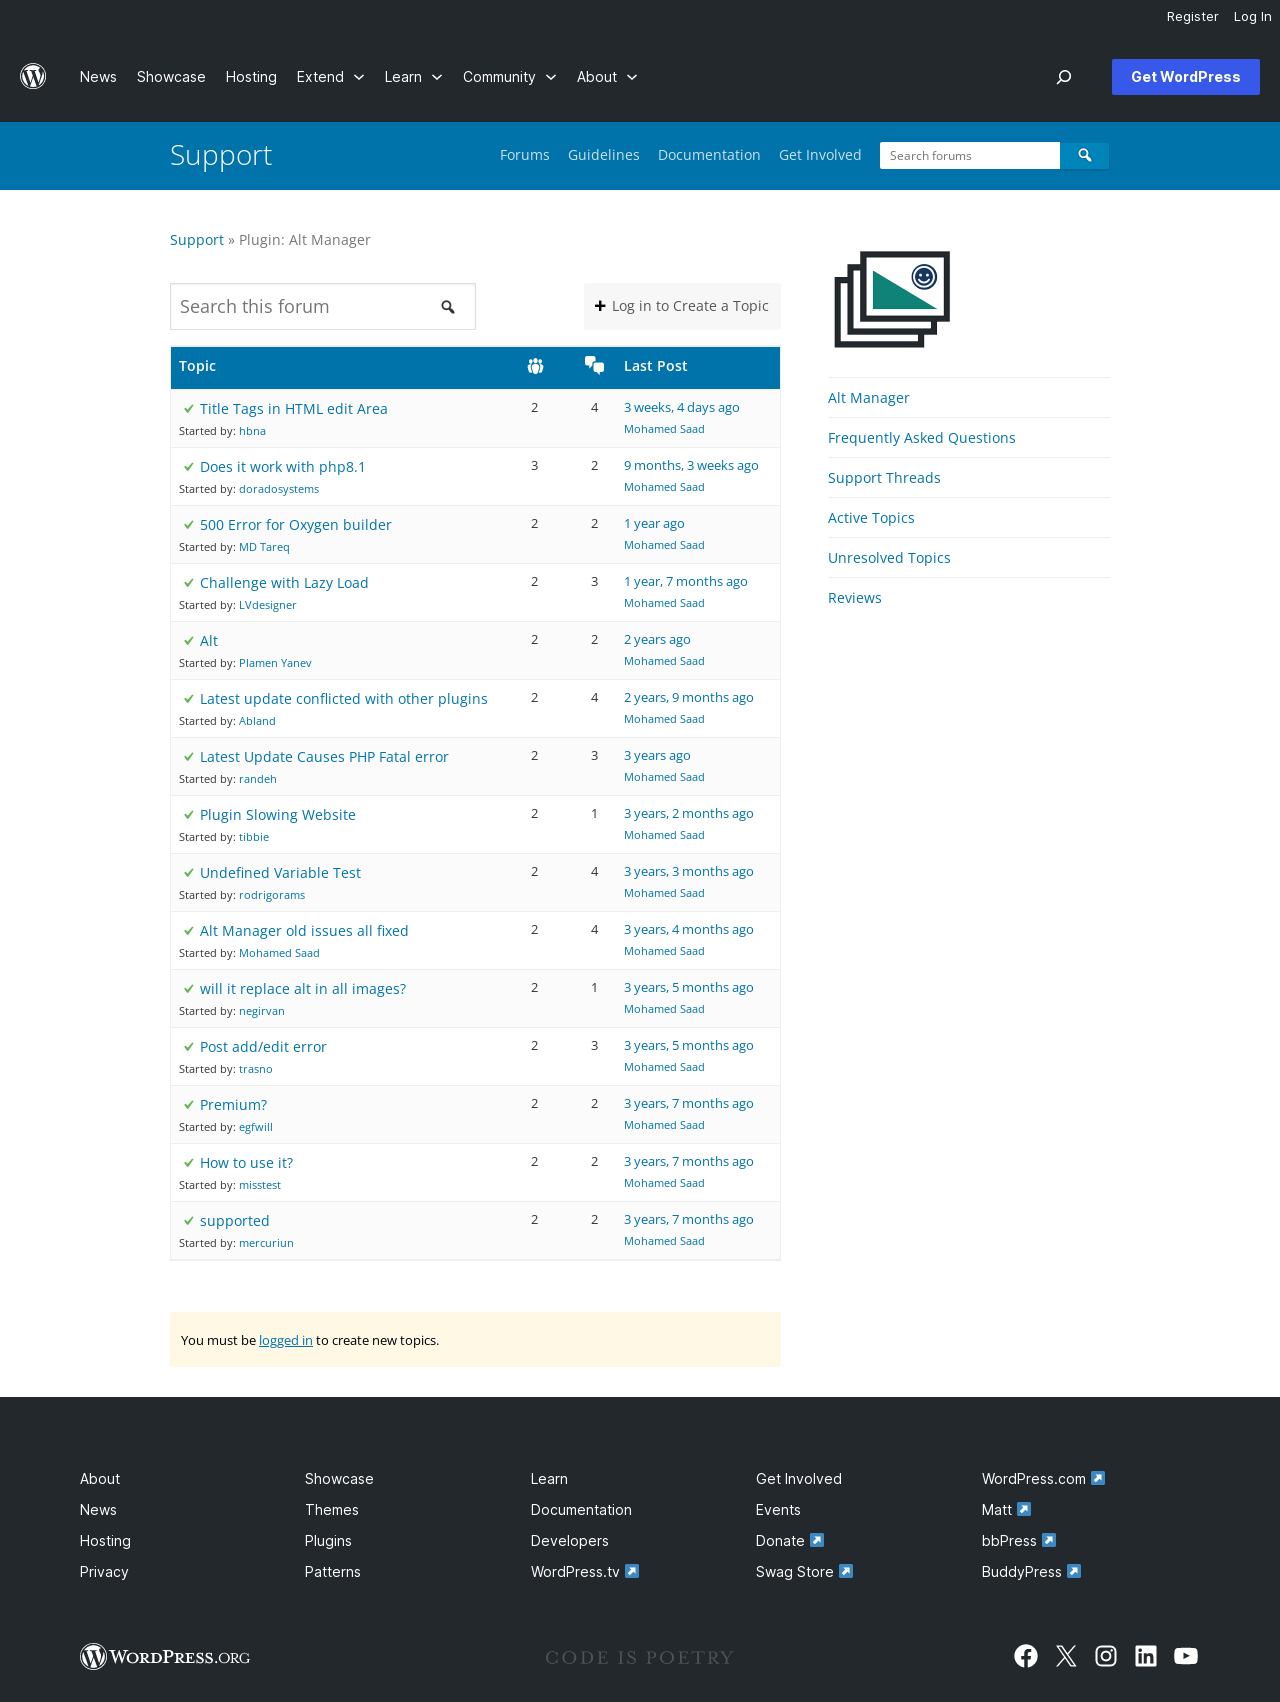Open topic Plugin Slowing Website

(278, 815)
